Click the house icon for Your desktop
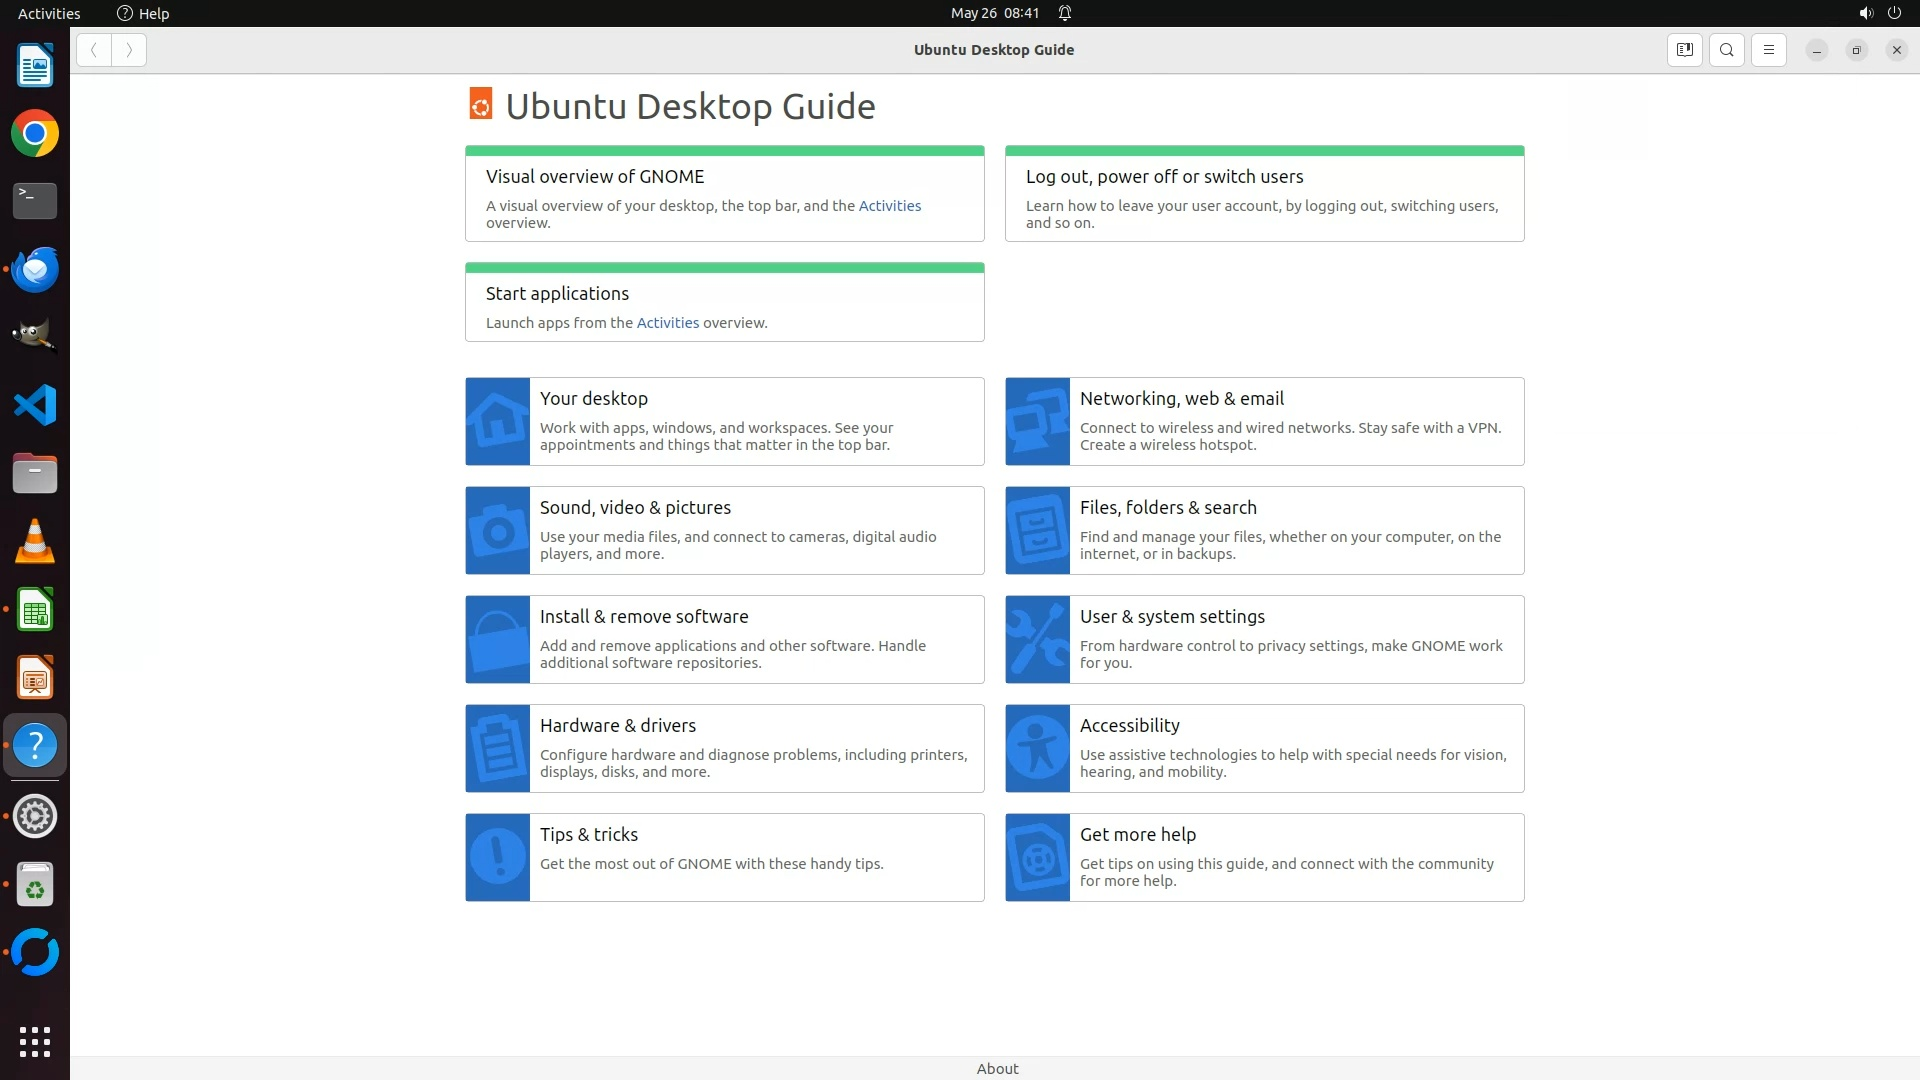 pos(497,421)
